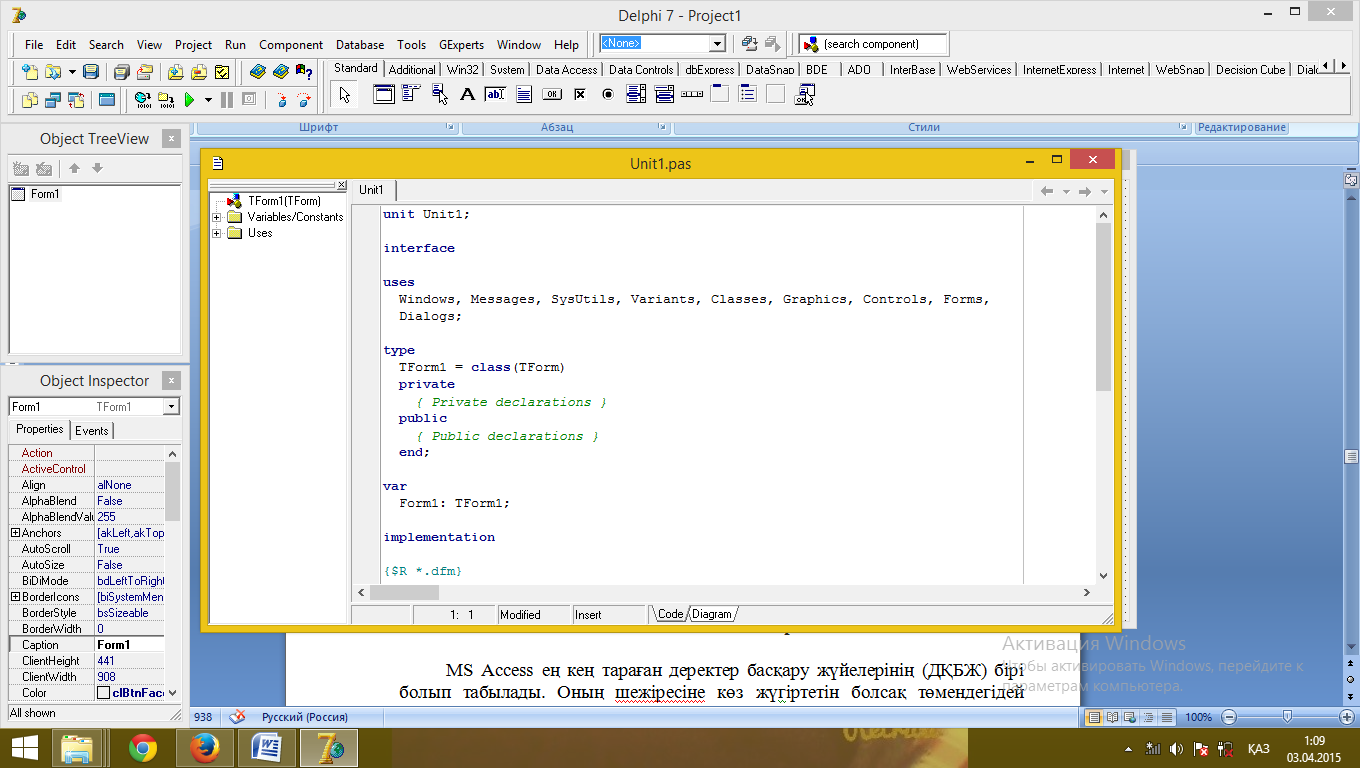Click the View Unit toolbar icon
Screen dimensions: 1360x768
coord(30,99)
